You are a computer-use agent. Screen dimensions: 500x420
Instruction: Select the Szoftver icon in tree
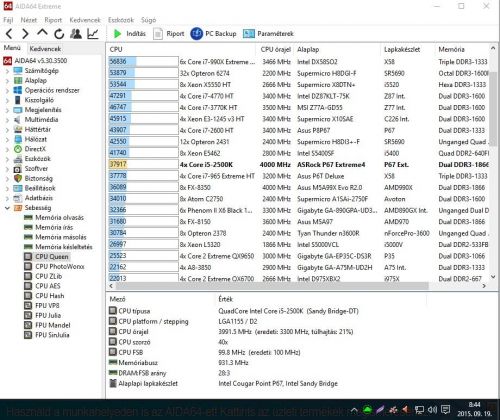coord(18,169)
